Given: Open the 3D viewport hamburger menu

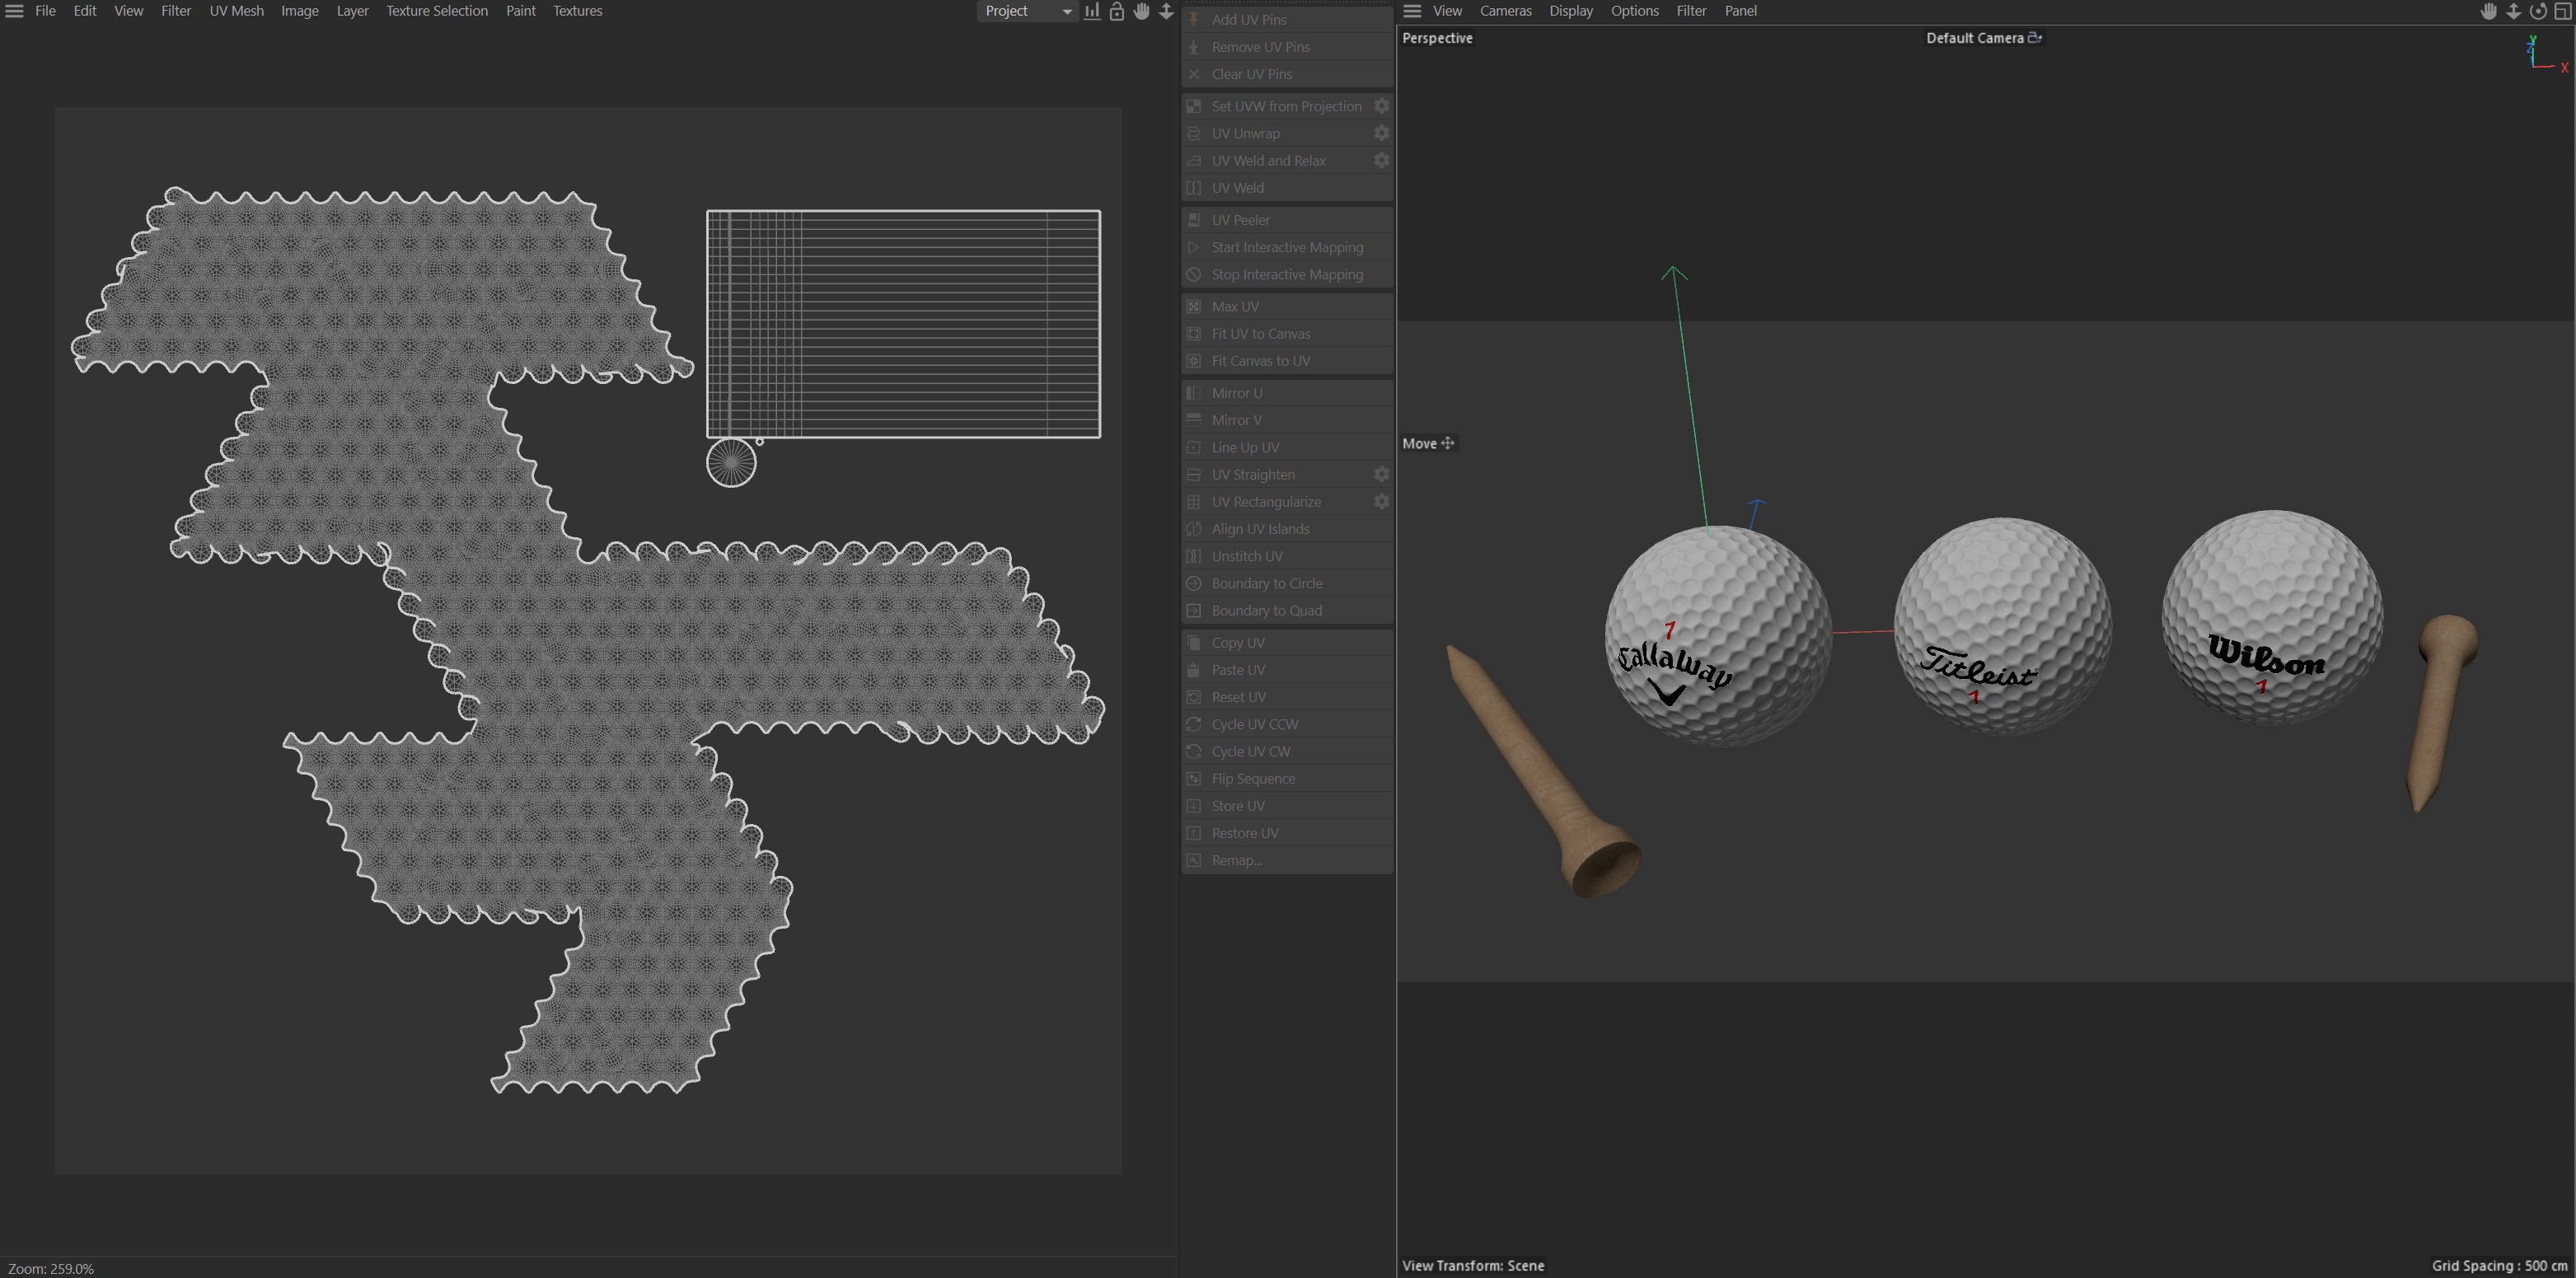Looking at the screenshot, I should click(1412, 11).
